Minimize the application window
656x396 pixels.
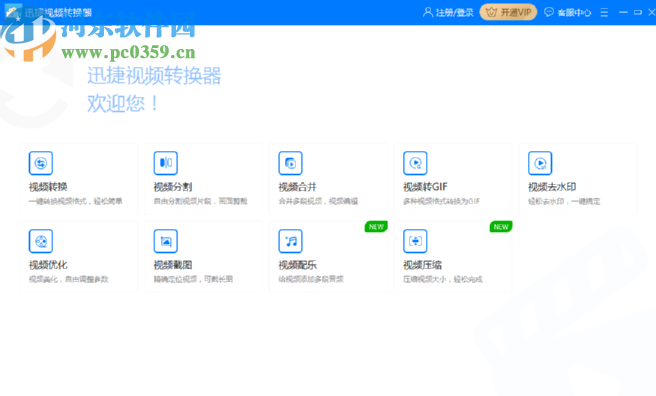pos(623,12)
